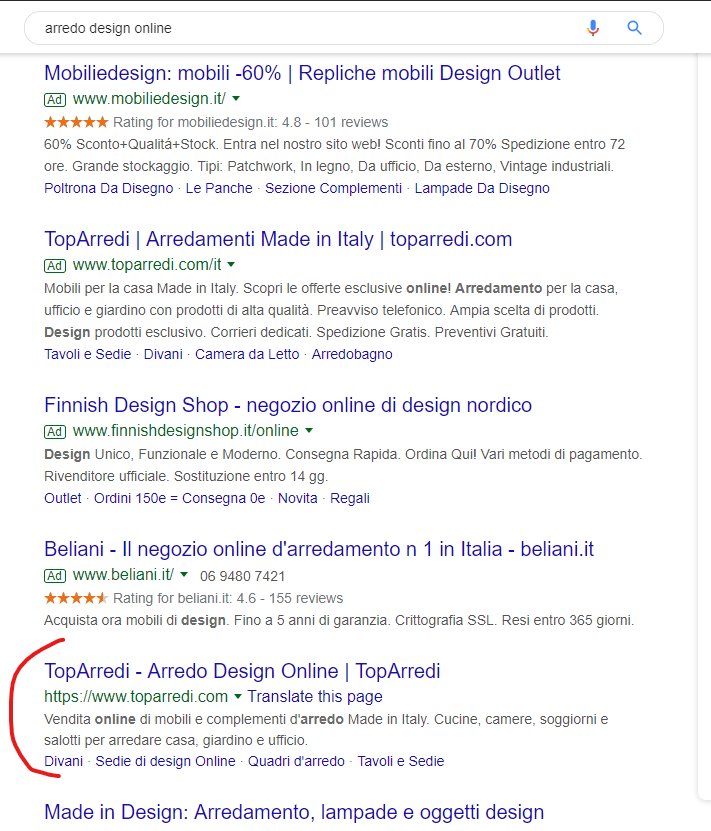The height and width of the screenshot is (831, 711).
Task: Click the green URL www.toparredi.com/it
Action: (x=147, y=264)
